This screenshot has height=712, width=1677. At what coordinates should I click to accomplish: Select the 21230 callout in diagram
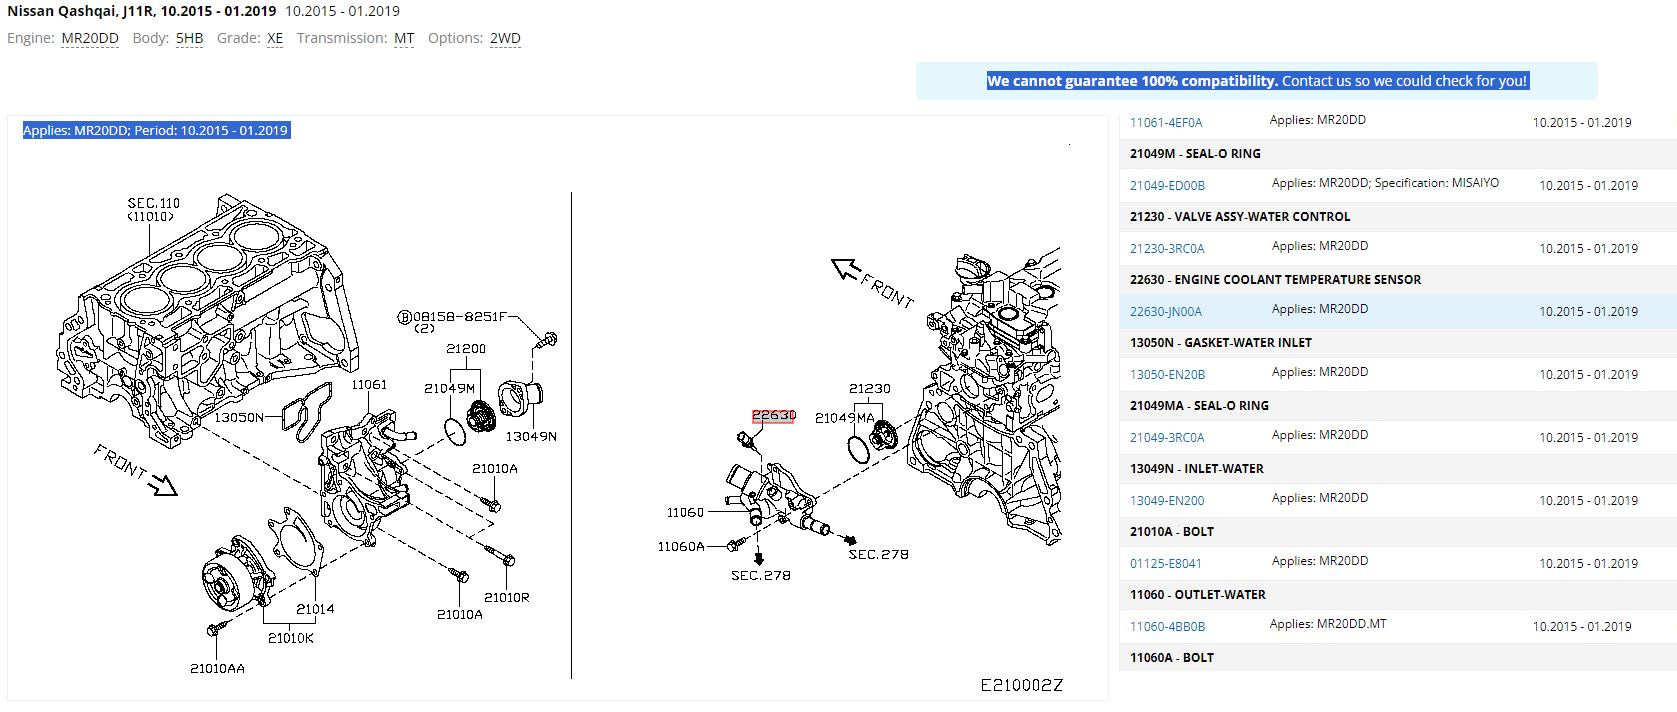(870, 389)
